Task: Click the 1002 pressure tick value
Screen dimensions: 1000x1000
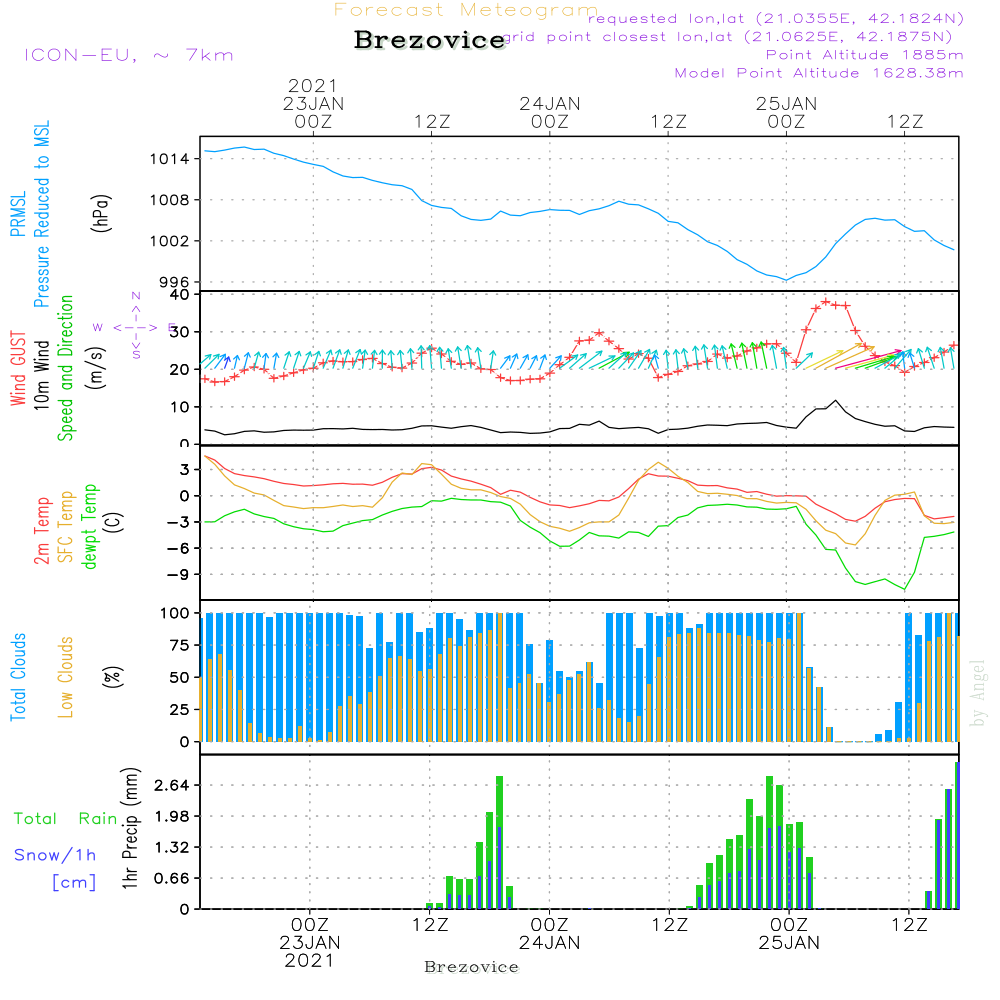Action: (x=170, y=241)
